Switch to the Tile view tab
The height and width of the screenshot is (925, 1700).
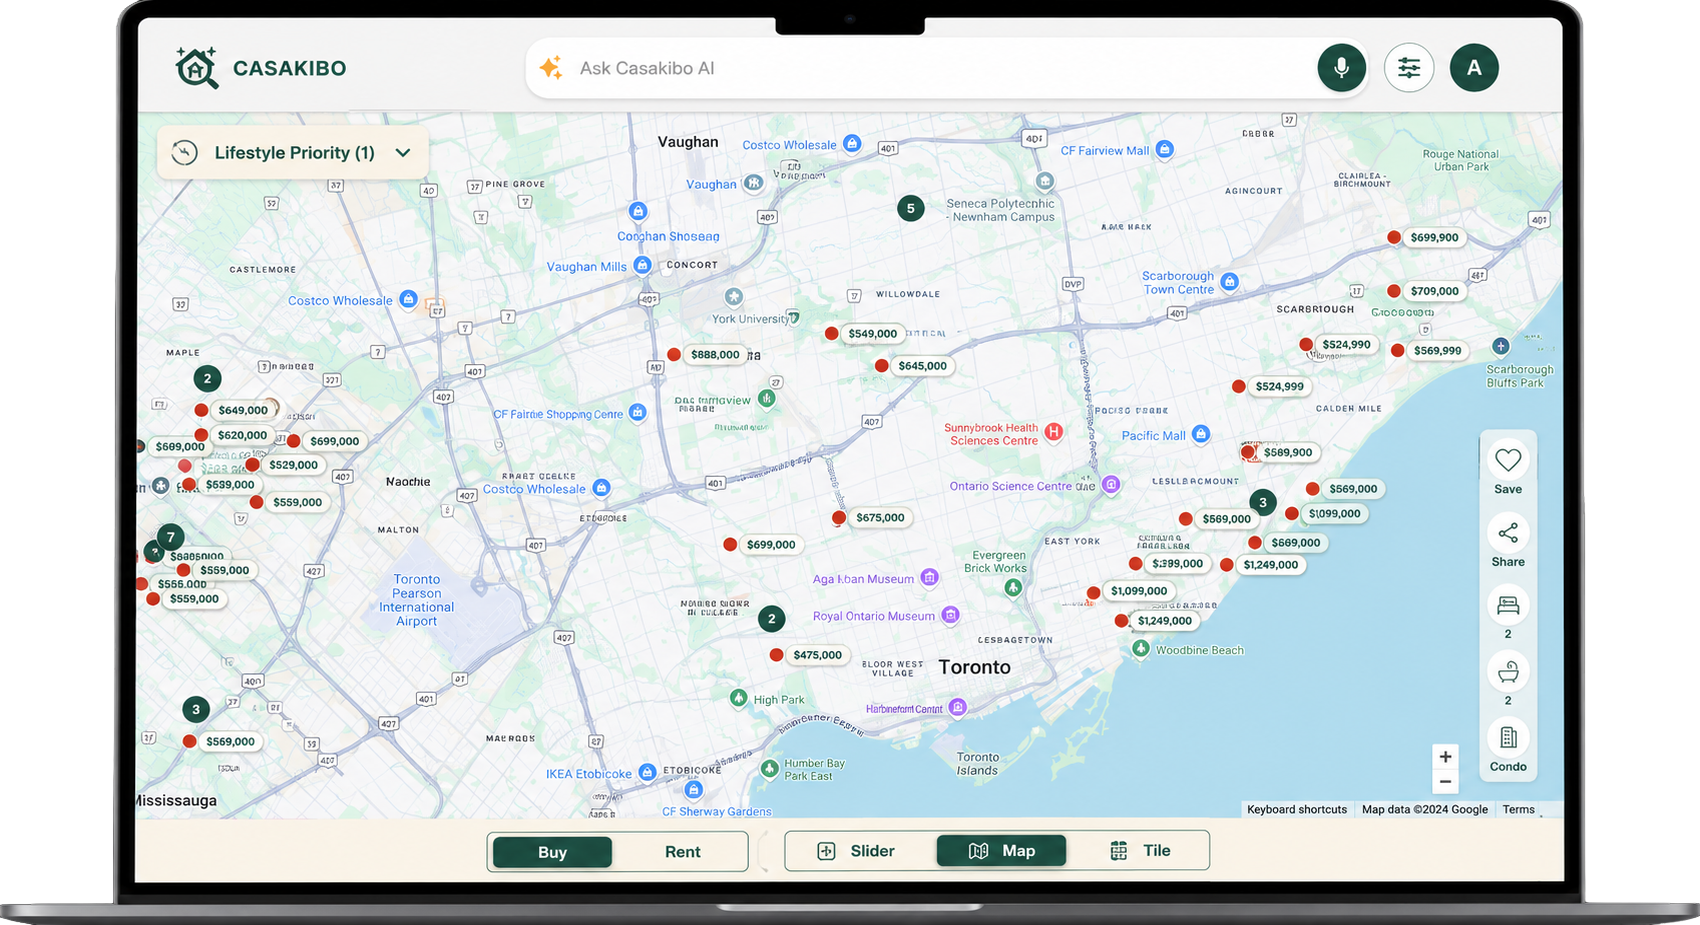[1140, 851]
